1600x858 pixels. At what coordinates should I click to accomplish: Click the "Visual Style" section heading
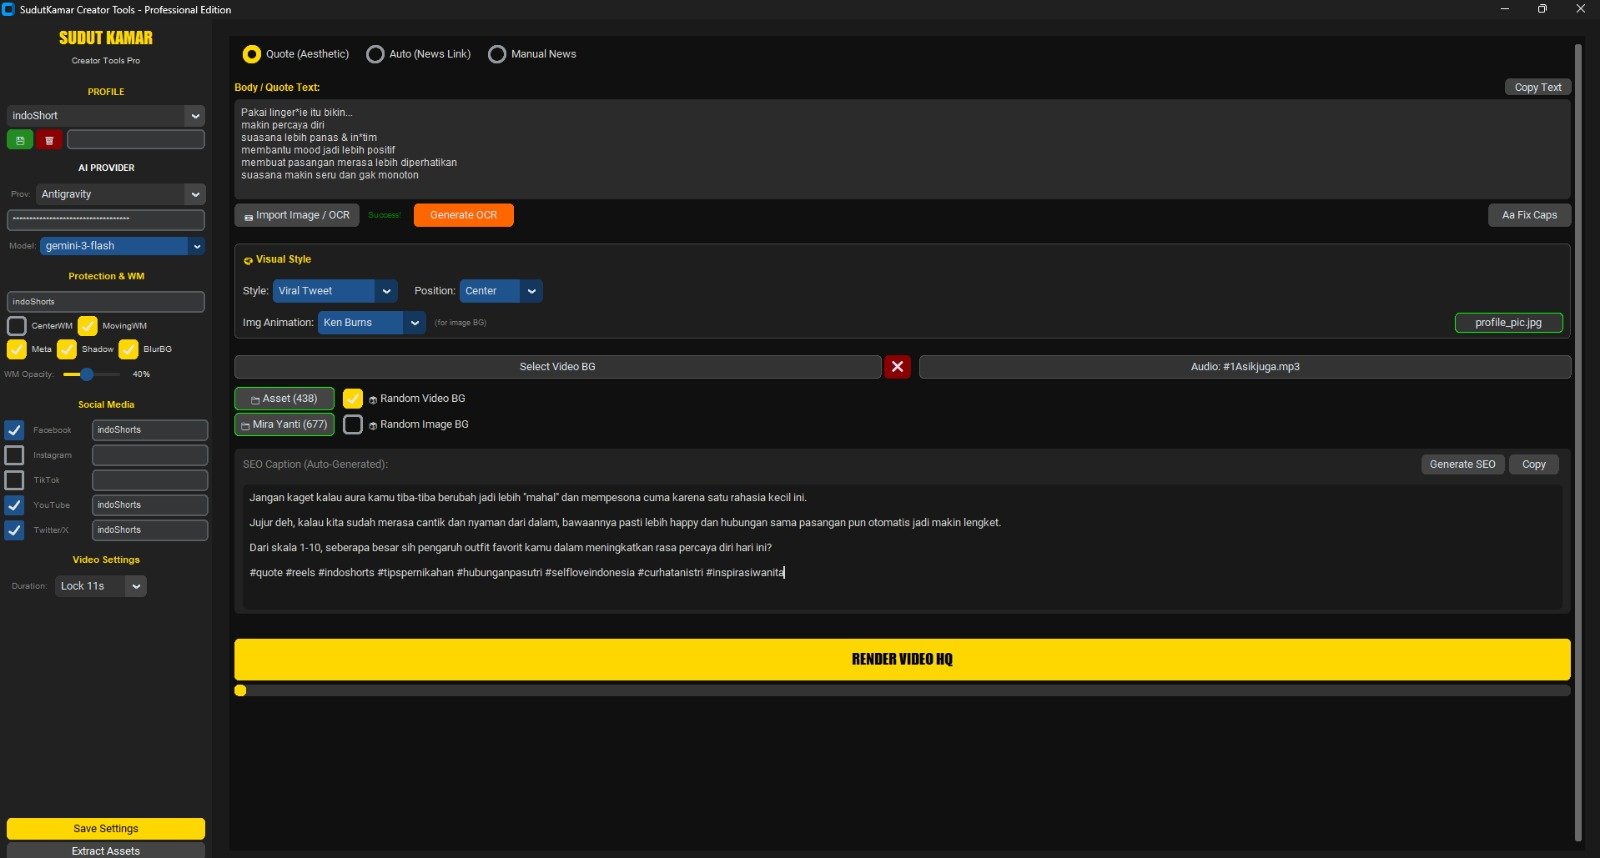click(283, 259)
